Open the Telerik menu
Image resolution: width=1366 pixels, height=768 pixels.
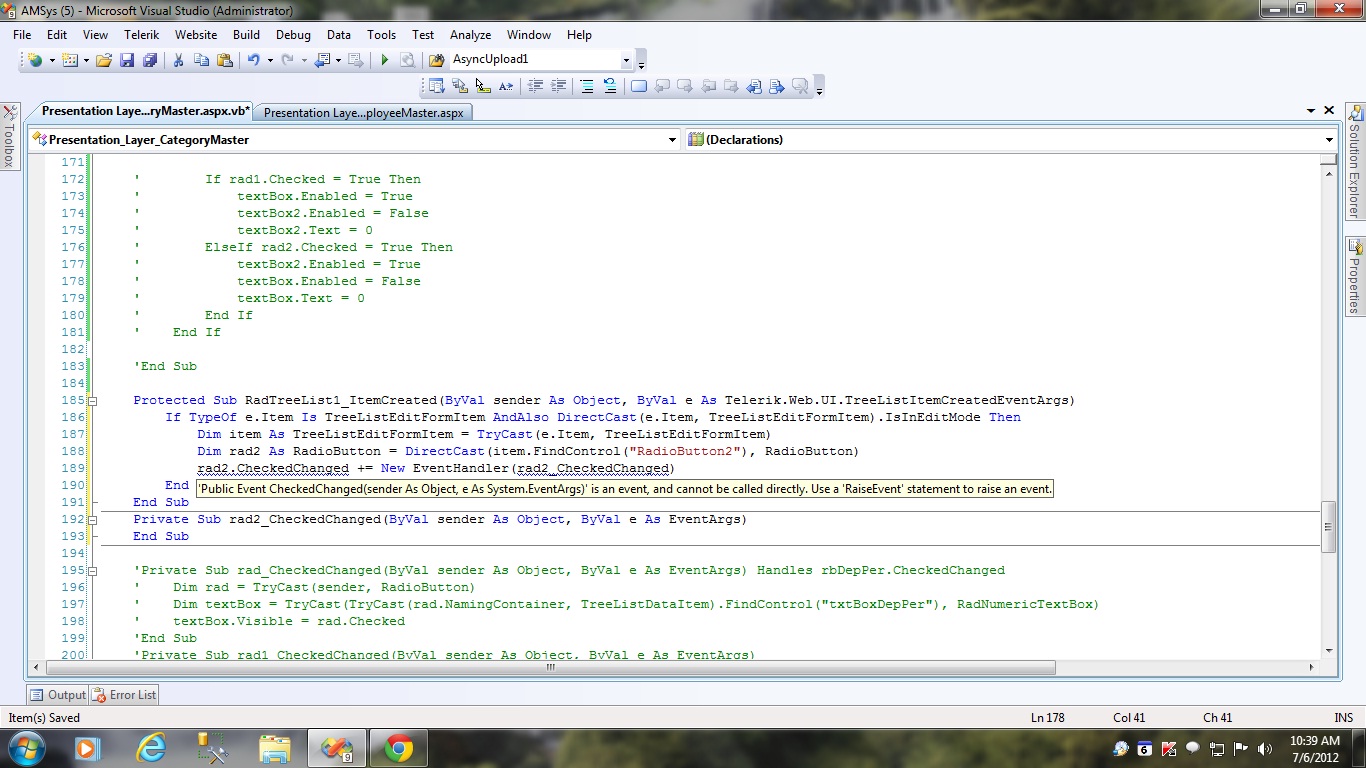pyautogui.click(x=141, y=34)
